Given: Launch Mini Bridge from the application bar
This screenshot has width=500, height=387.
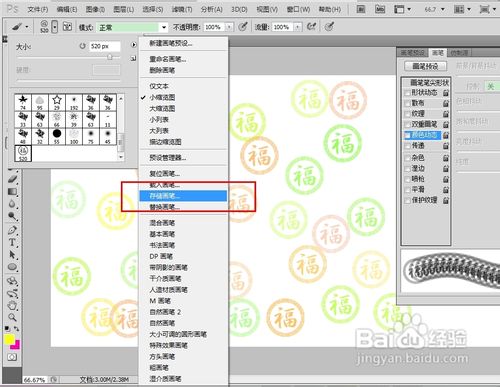Looking at the screenshot, I should pyautogui.click(x=380, y=9).
